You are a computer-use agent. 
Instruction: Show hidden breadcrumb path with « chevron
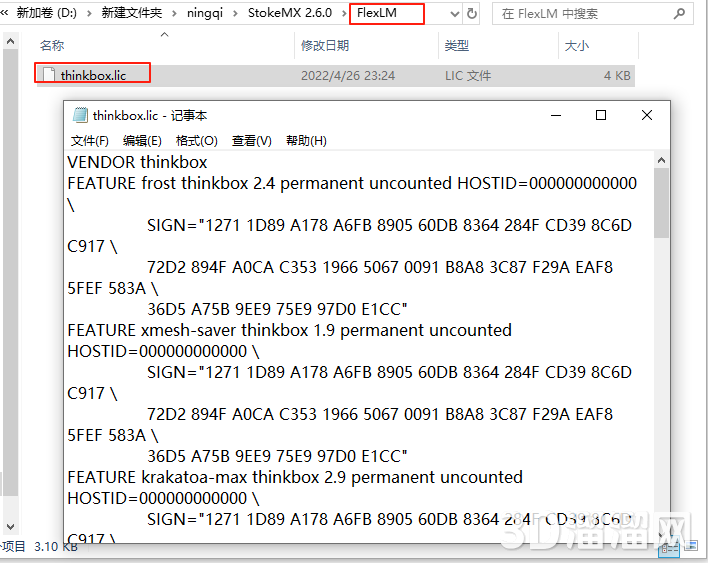(x=5, y=13)
